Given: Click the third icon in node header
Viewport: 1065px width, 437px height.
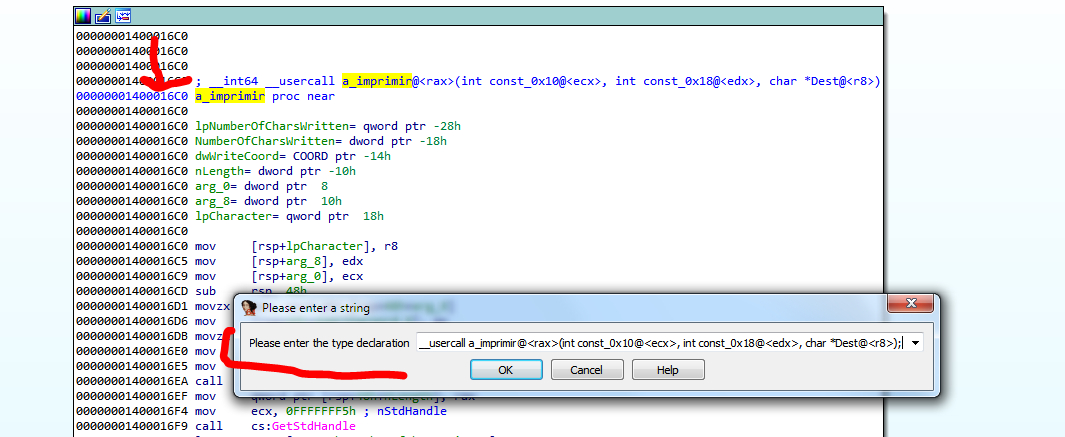Looking at the screenshot, I should (123, 16).
